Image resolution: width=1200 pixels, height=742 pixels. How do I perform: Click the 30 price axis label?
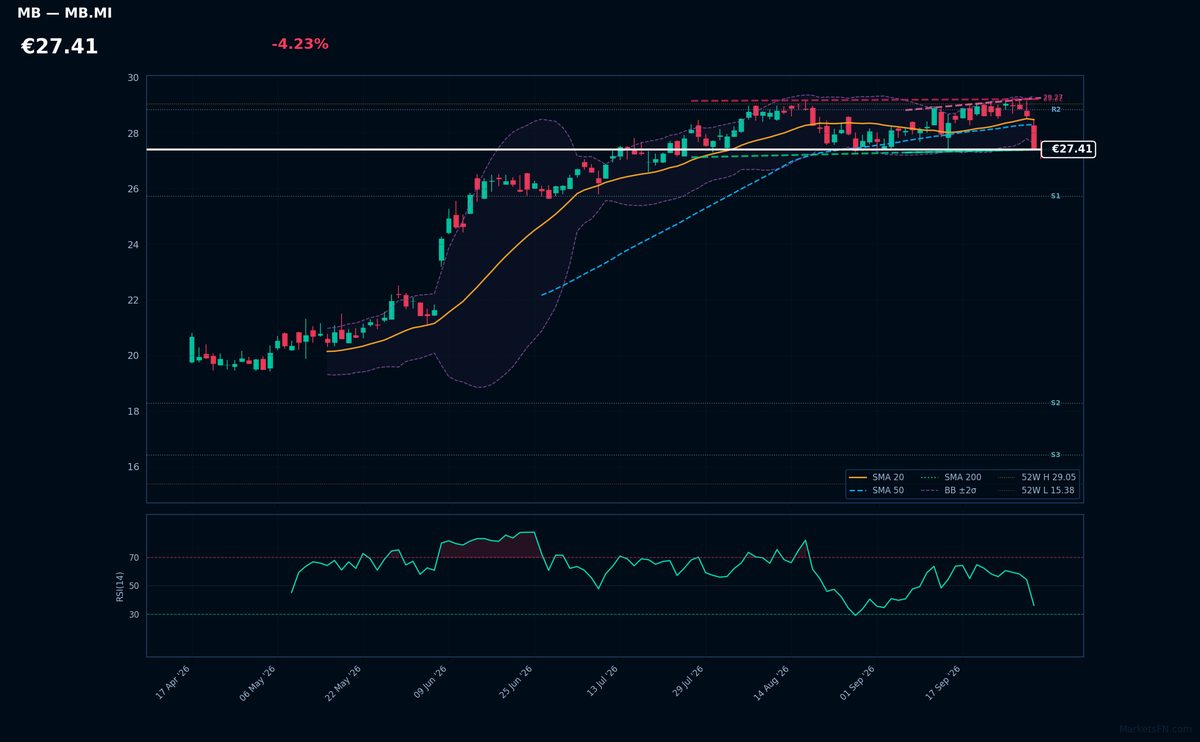tap(133, 78)
